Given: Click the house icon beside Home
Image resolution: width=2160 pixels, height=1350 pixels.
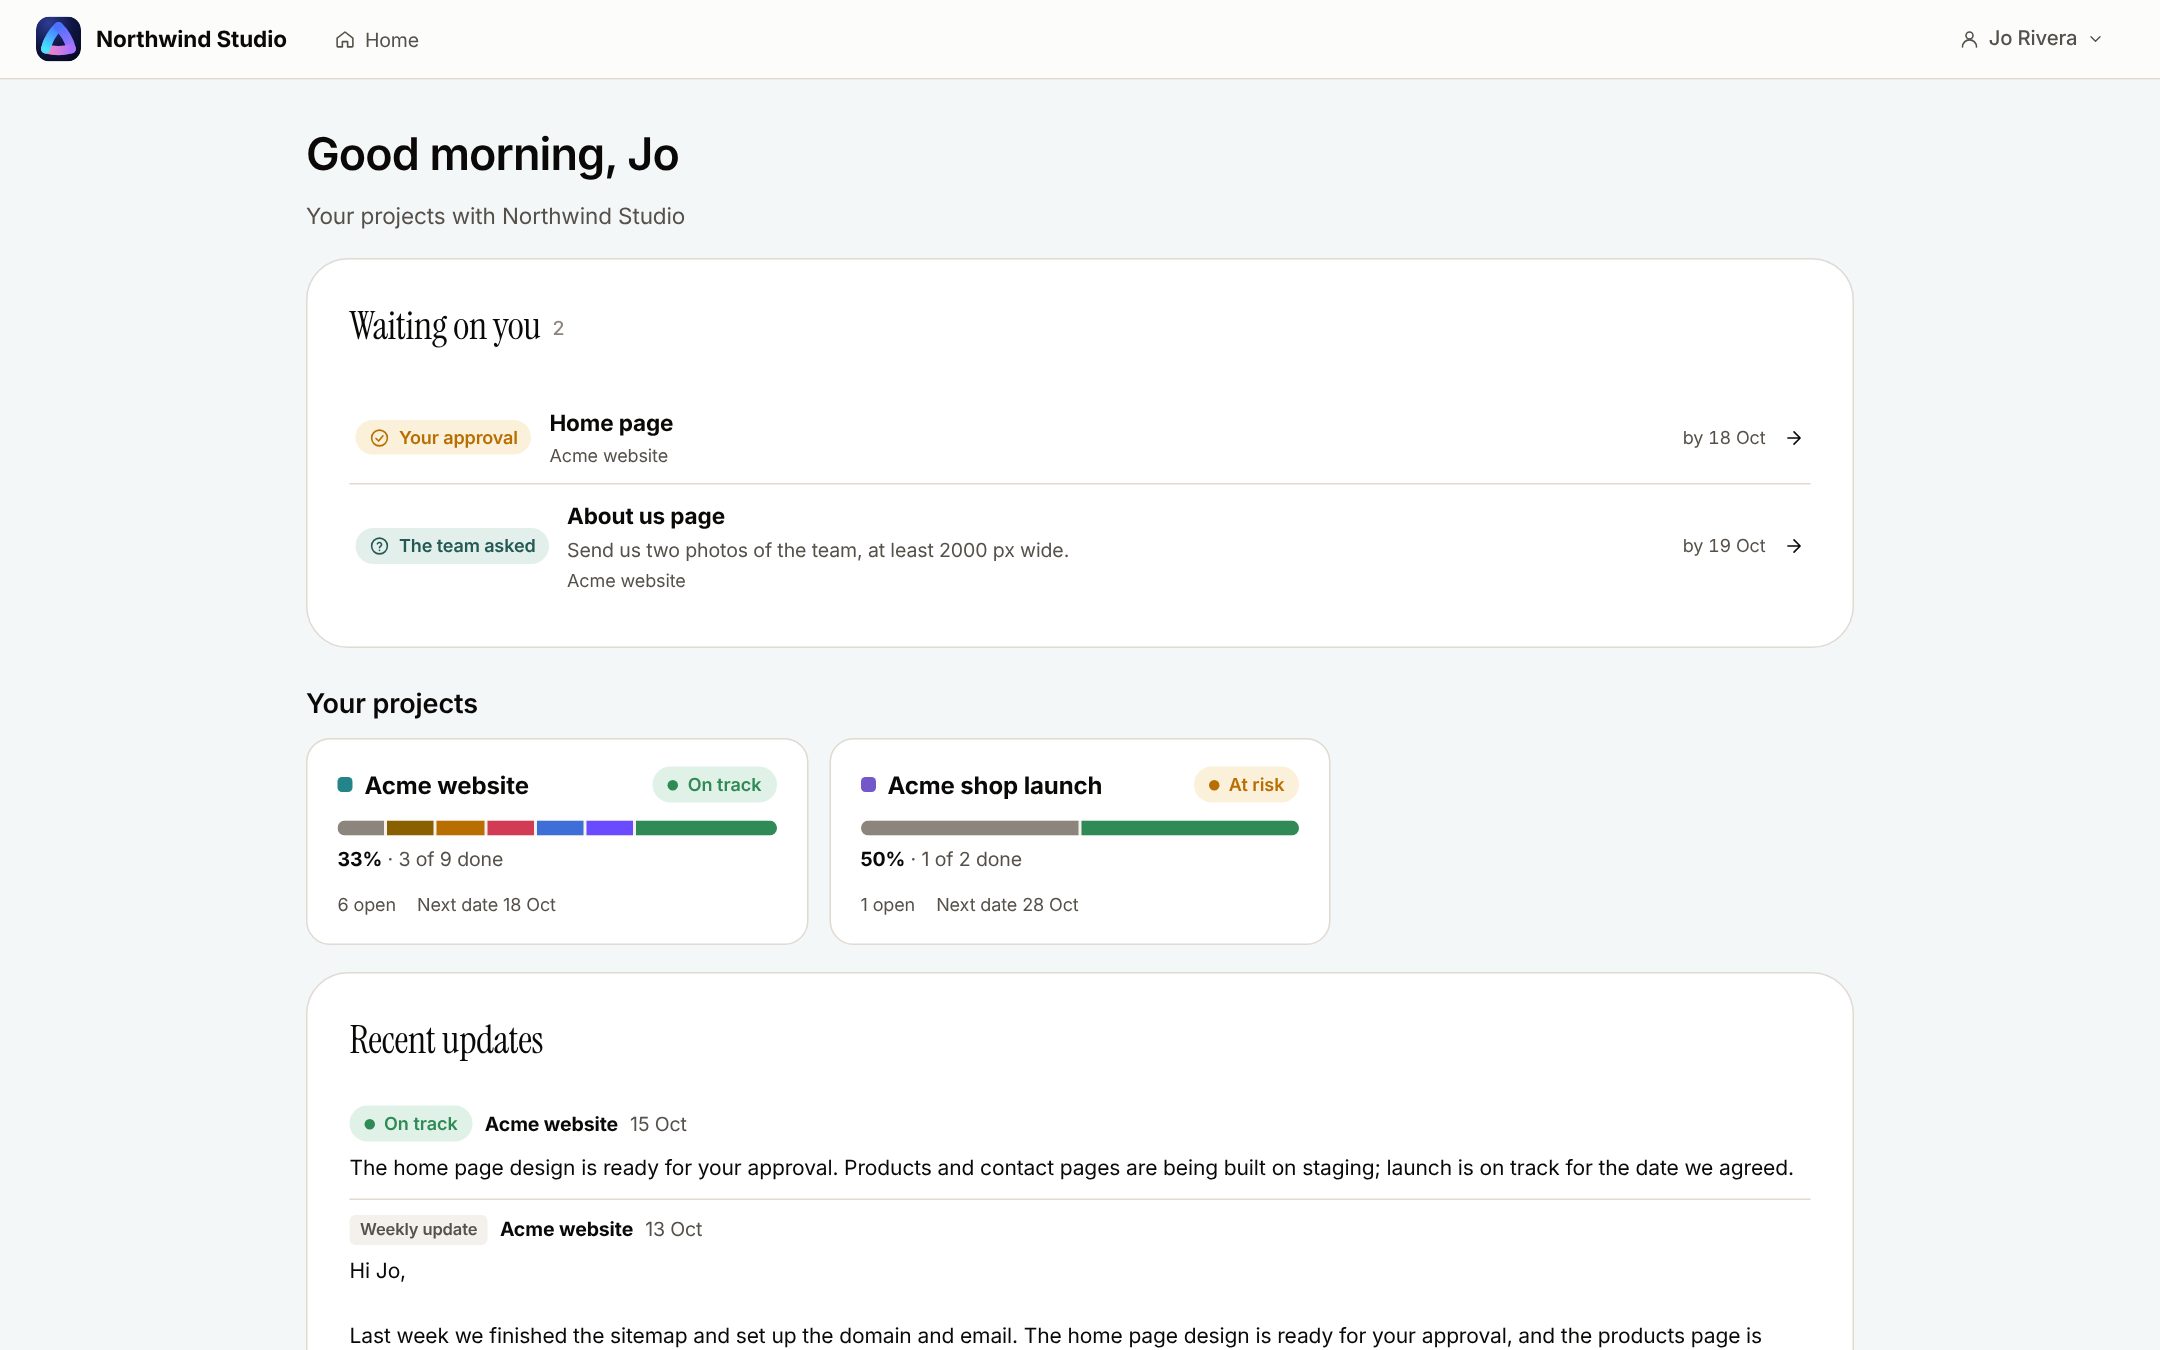Looking at the screenshot, I should [345, 40].
